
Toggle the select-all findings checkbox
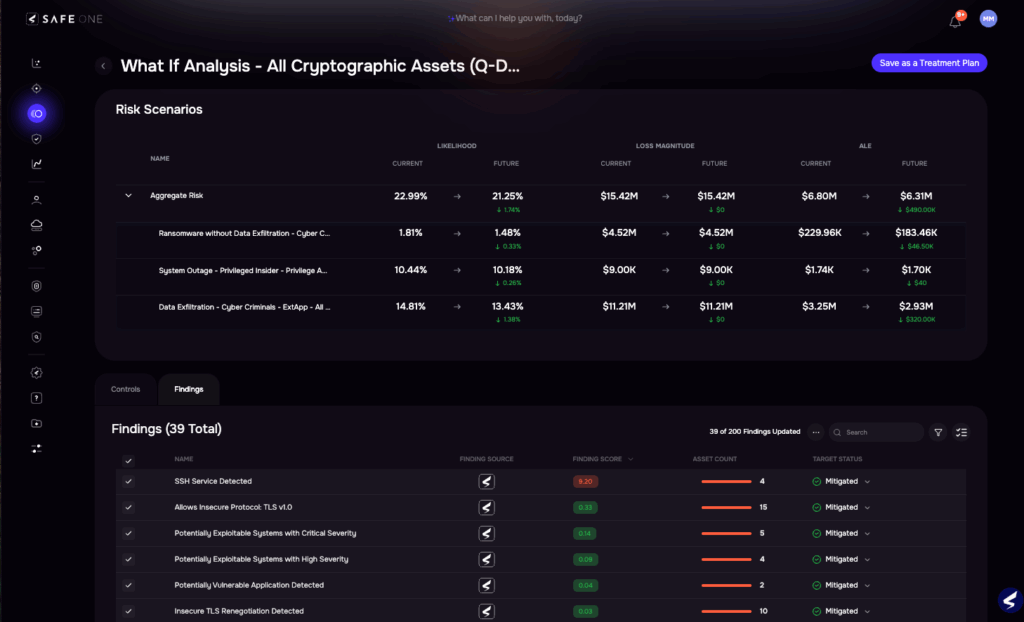tap(128, 460)
